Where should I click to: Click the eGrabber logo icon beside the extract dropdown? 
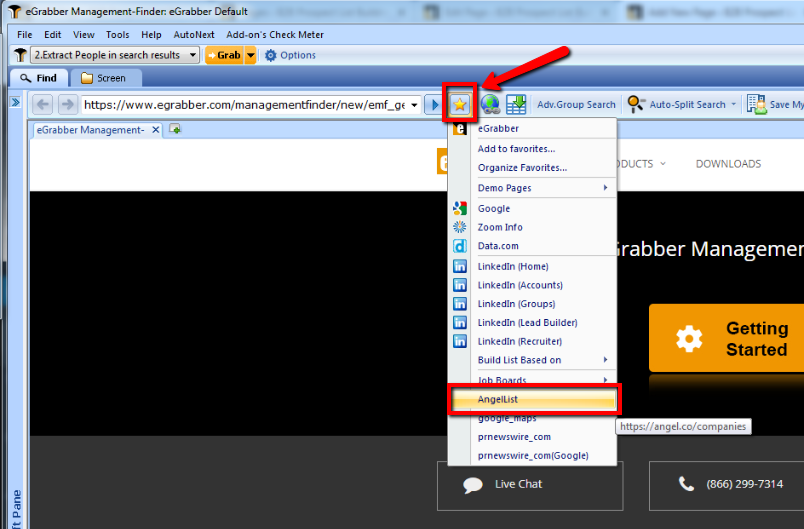(x=20, y=55)
